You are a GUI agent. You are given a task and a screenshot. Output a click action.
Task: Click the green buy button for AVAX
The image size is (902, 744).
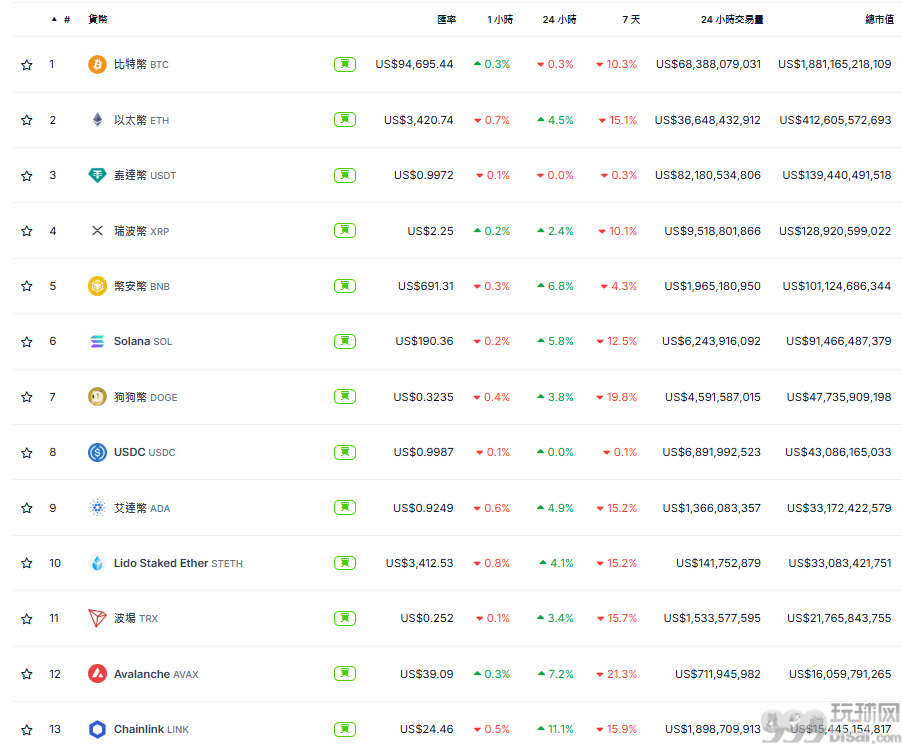click(345, 673)
